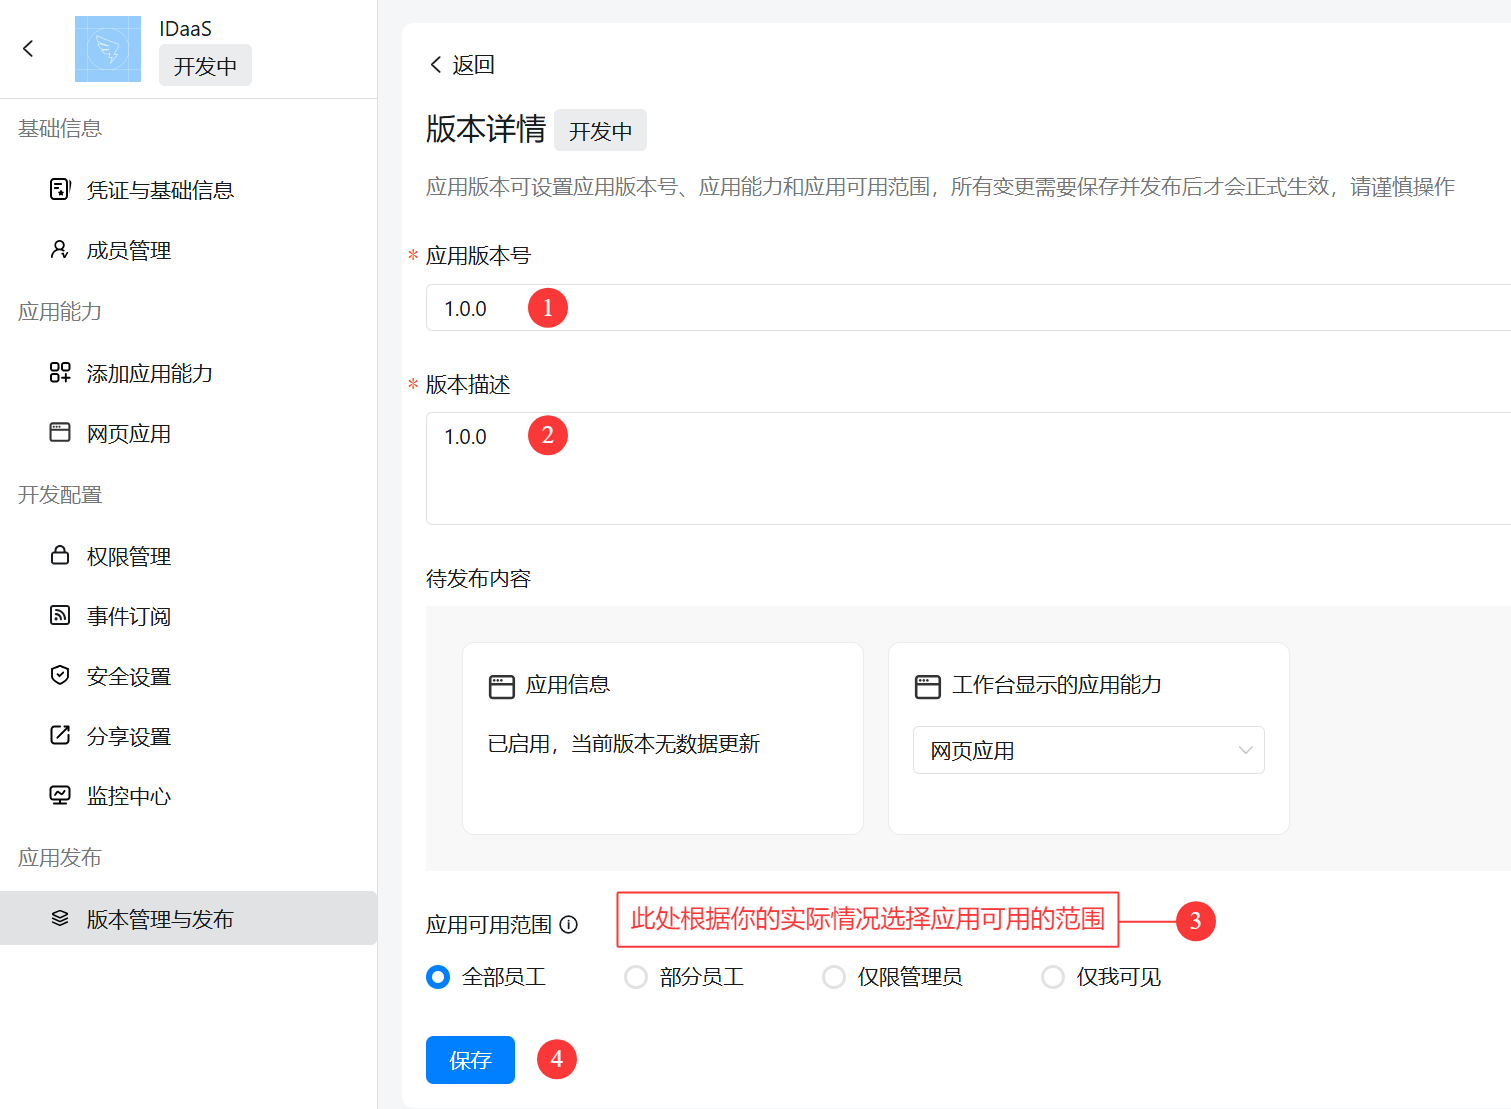Click the security settings shield icon

pos(60,676)
